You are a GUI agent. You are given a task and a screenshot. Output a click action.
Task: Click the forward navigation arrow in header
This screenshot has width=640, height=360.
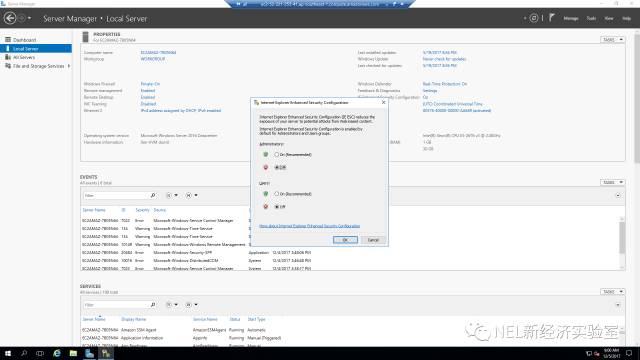point(22,18)
